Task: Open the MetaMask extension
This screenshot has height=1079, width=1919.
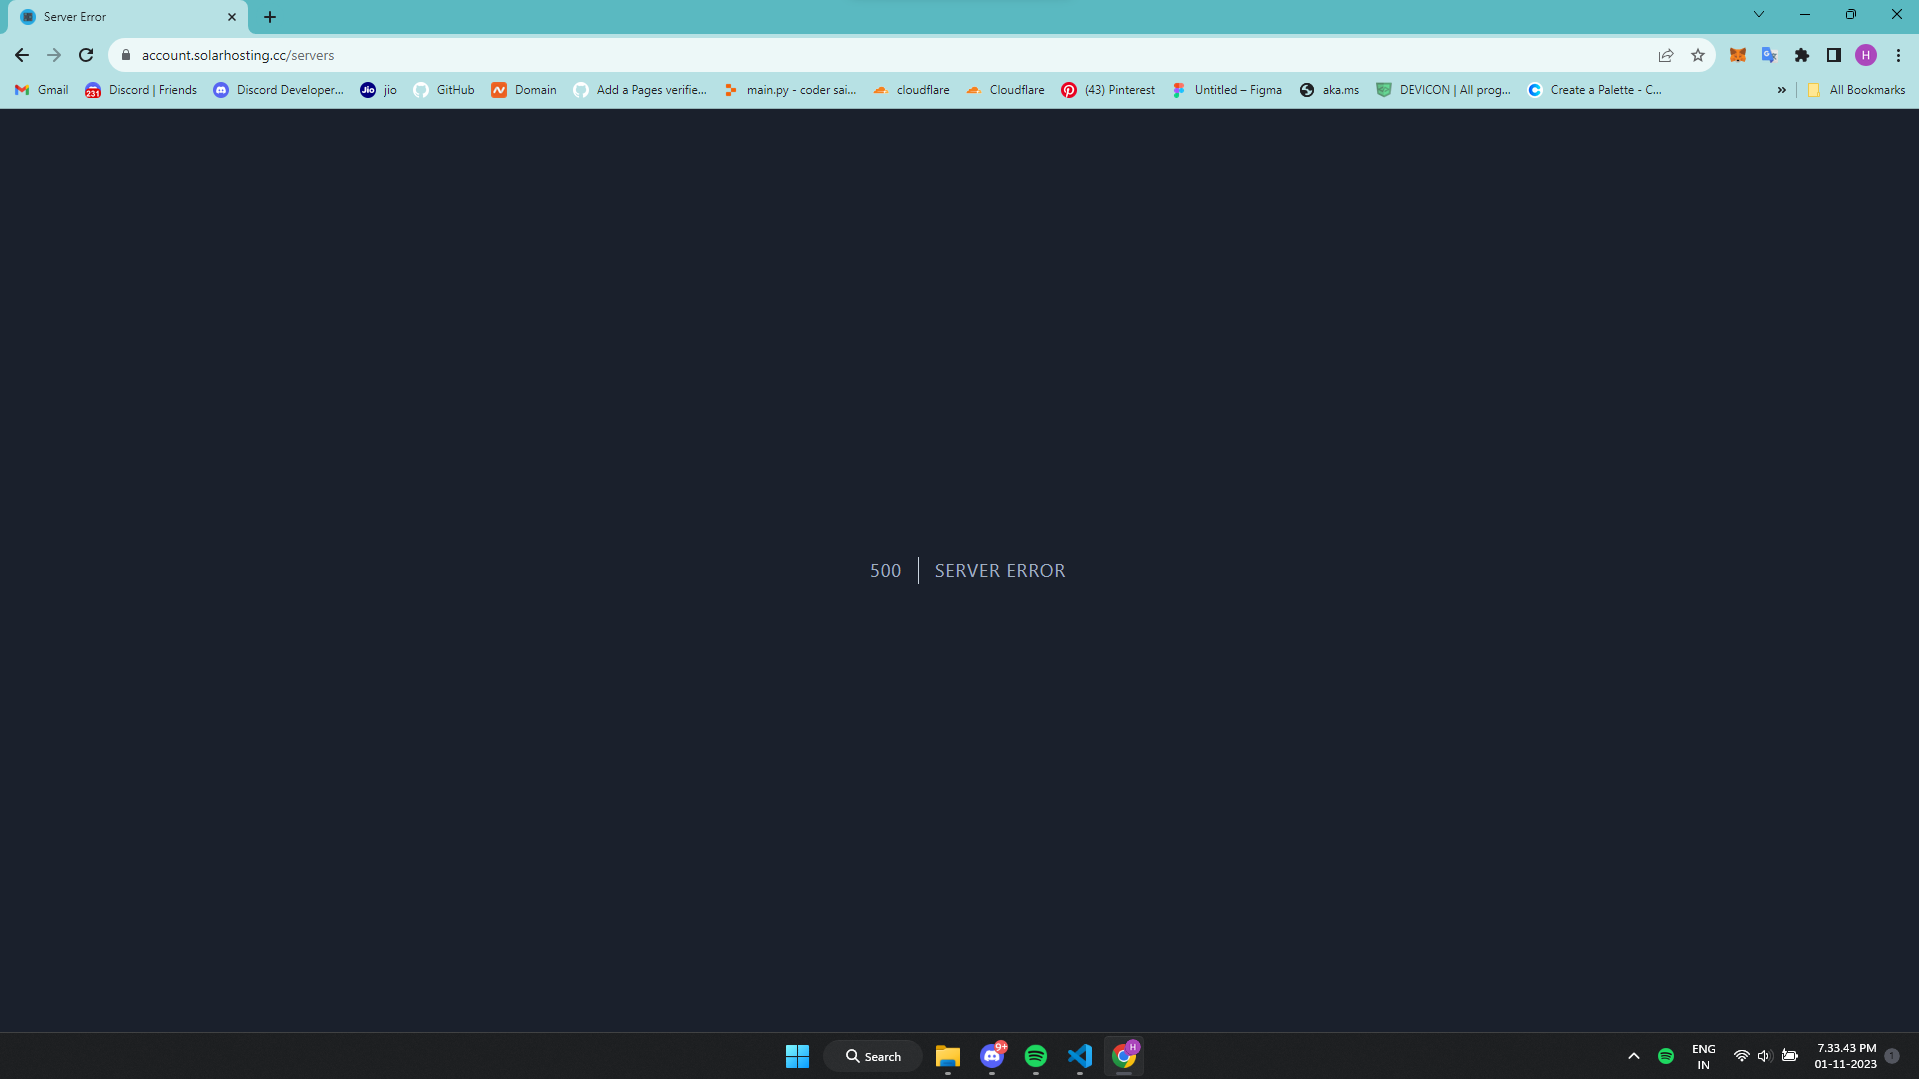Action: point(1737,55)
